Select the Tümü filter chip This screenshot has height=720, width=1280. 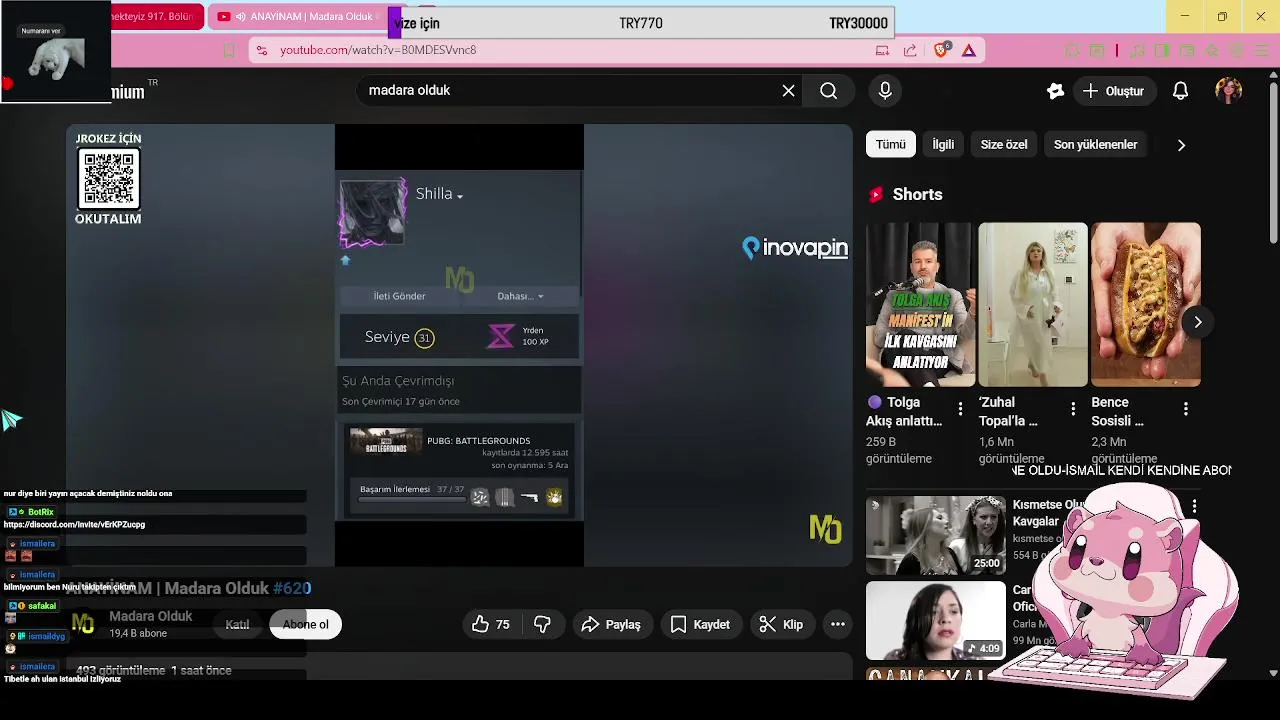(890, 145)
